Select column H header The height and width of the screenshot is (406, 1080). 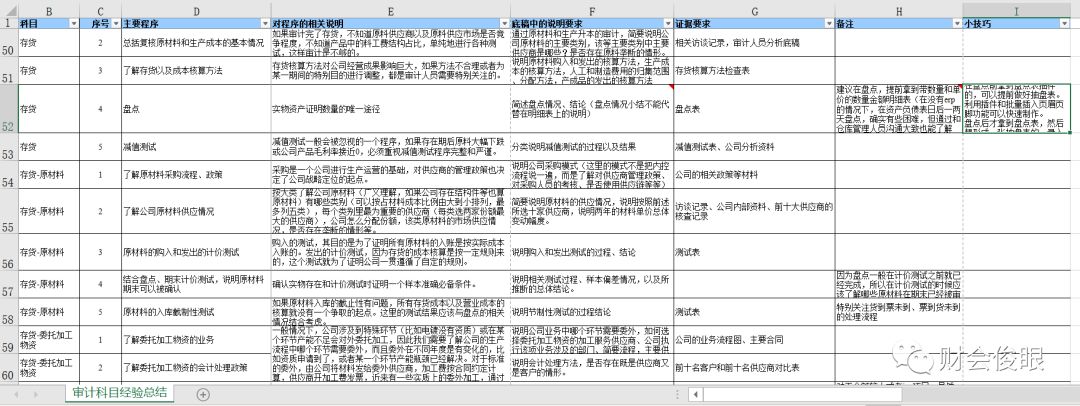pyautogui.click(x=899, y=12)
